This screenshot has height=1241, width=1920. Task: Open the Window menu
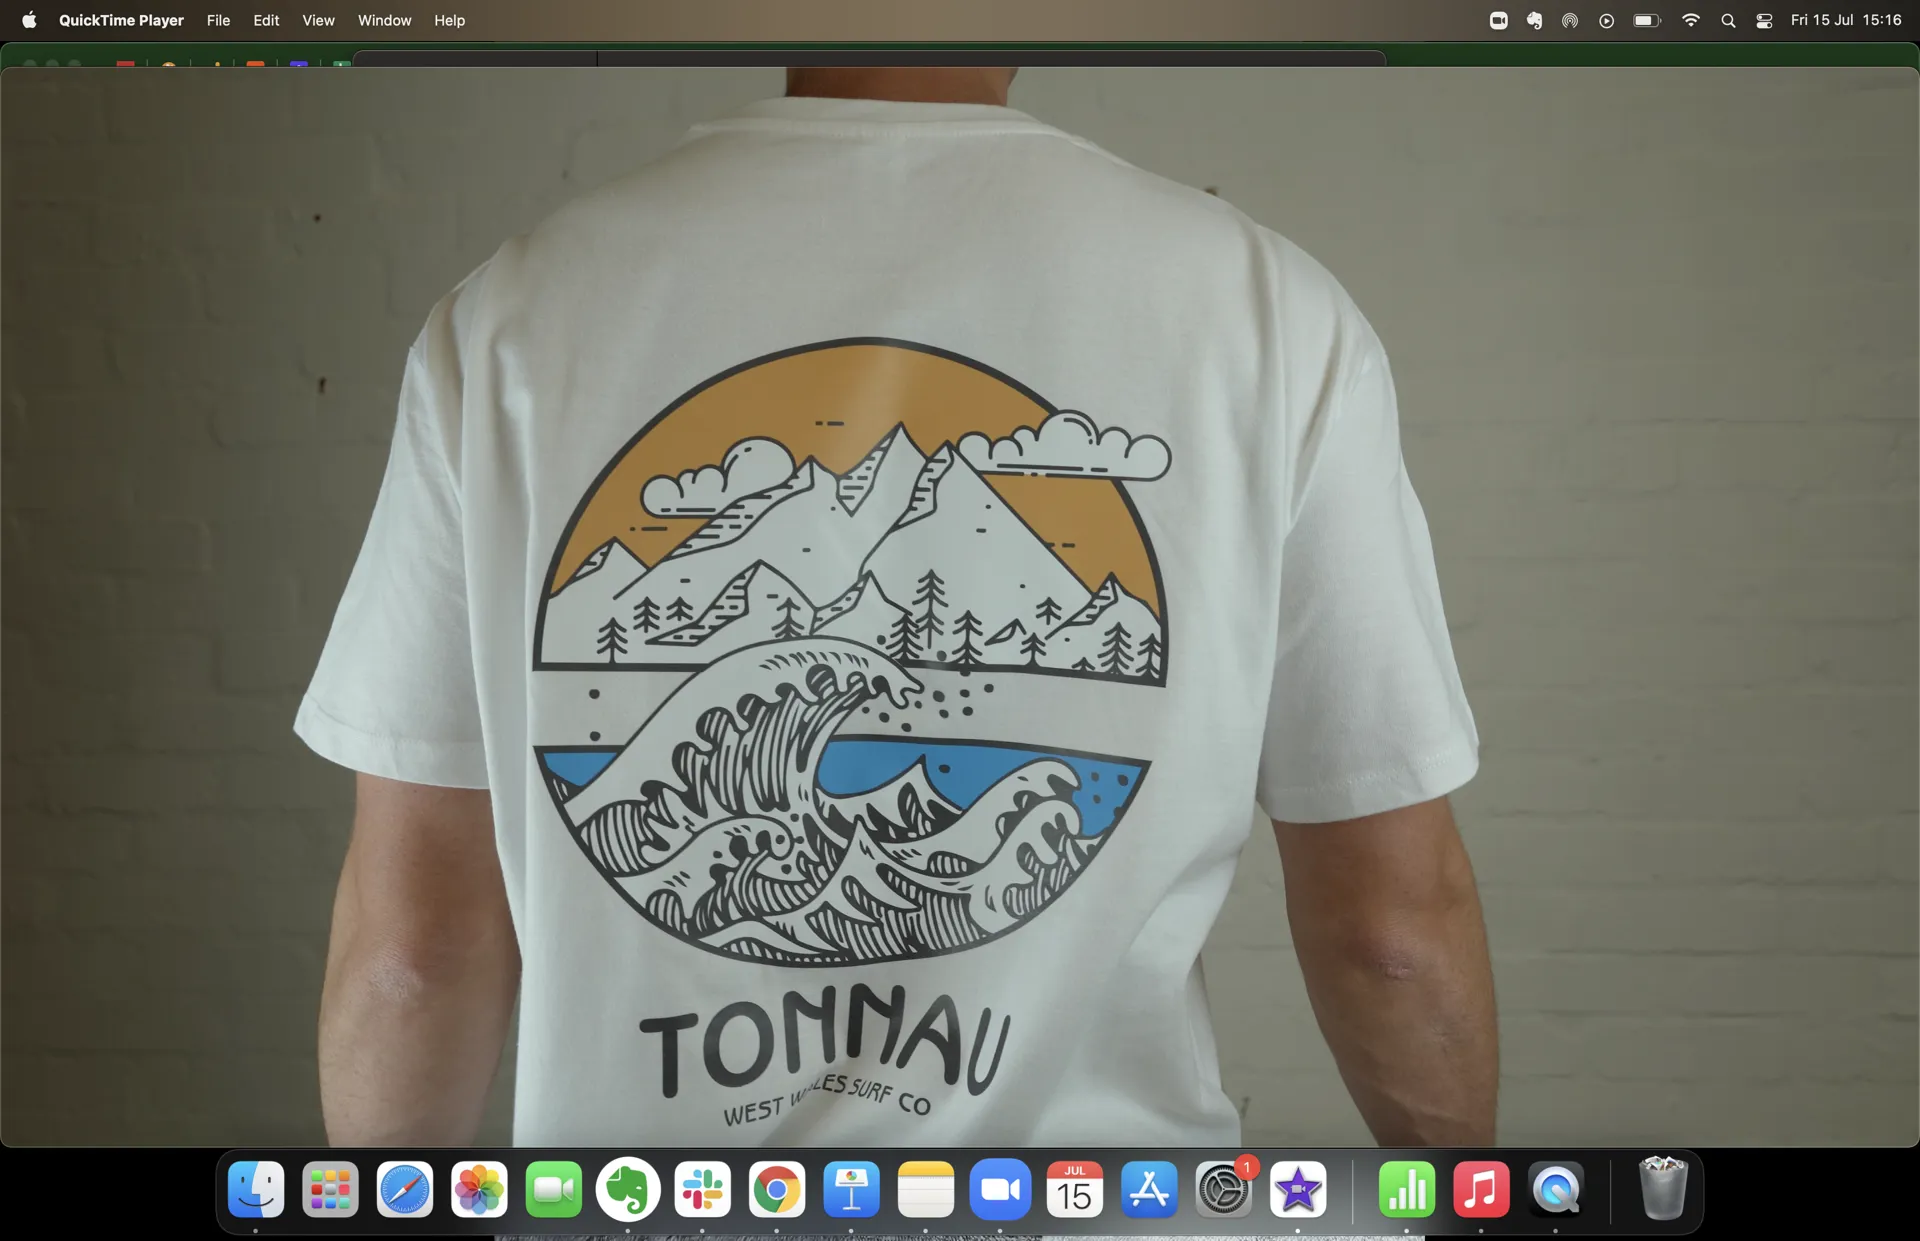point(385,20)
